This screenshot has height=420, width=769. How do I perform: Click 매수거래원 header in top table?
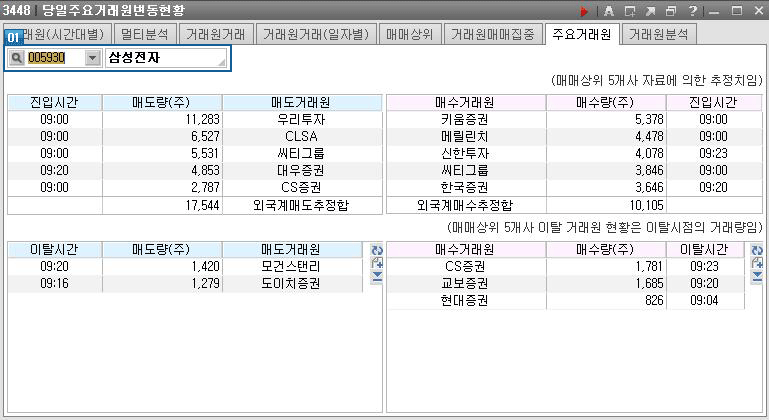pyautogui.click(x=465, y=103)
